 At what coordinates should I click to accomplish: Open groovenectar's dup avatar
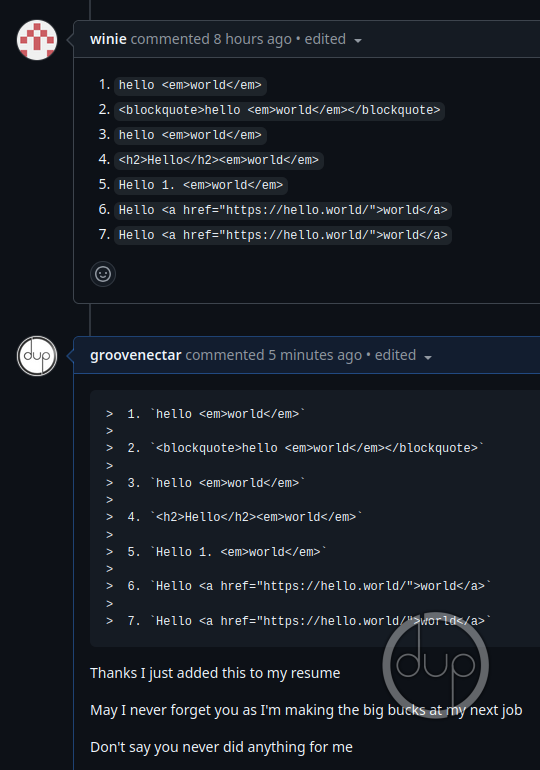tap(37, 356)
